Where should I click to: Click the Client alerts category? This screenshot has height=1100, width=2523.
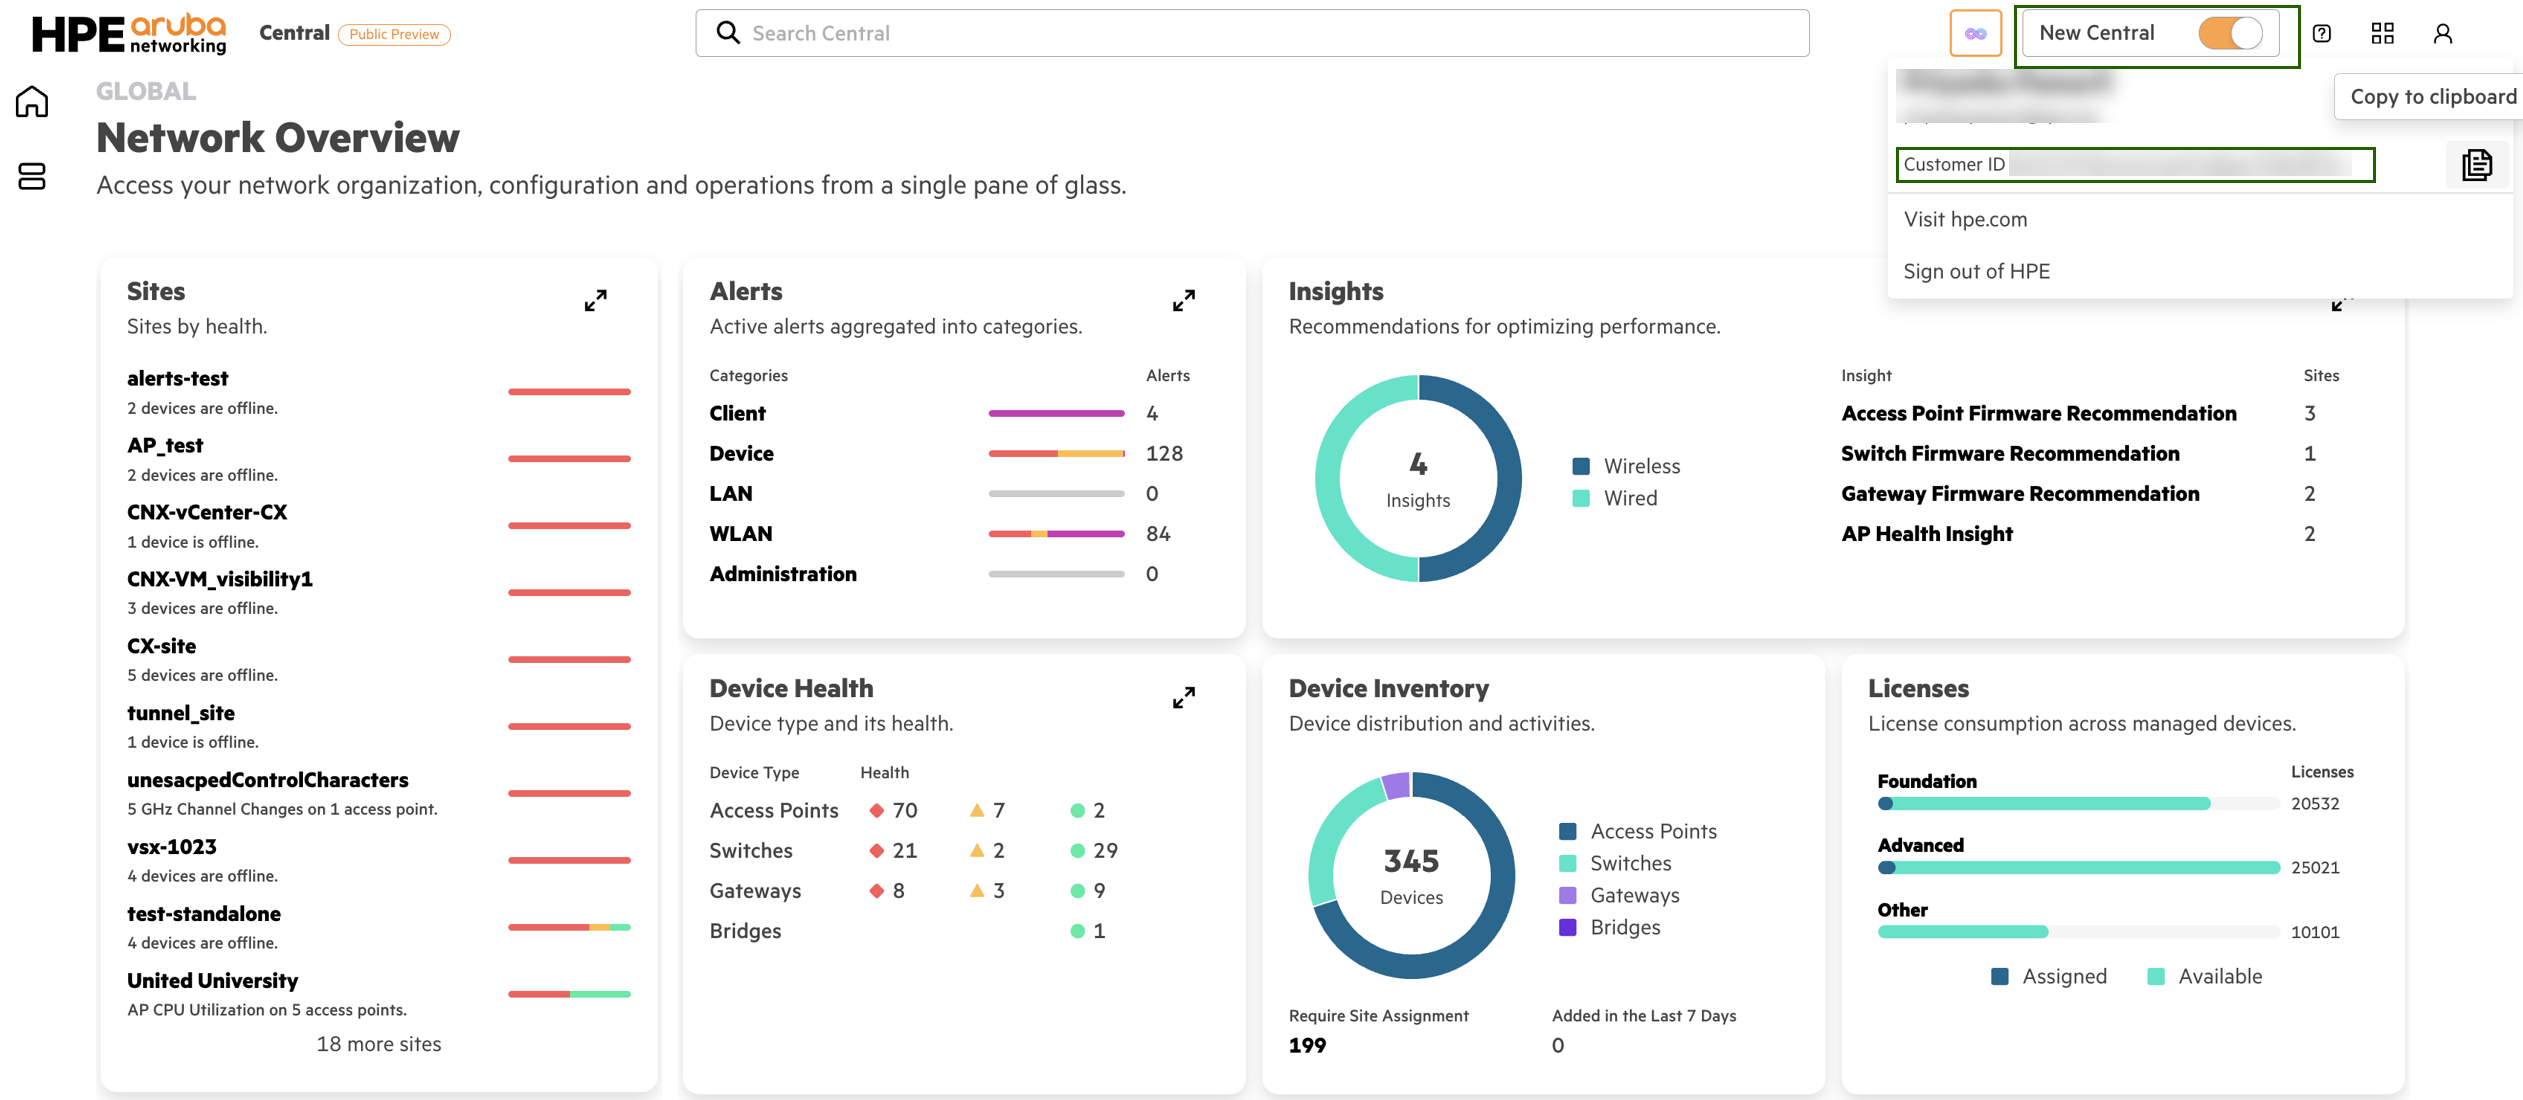[x=737, y=413]
